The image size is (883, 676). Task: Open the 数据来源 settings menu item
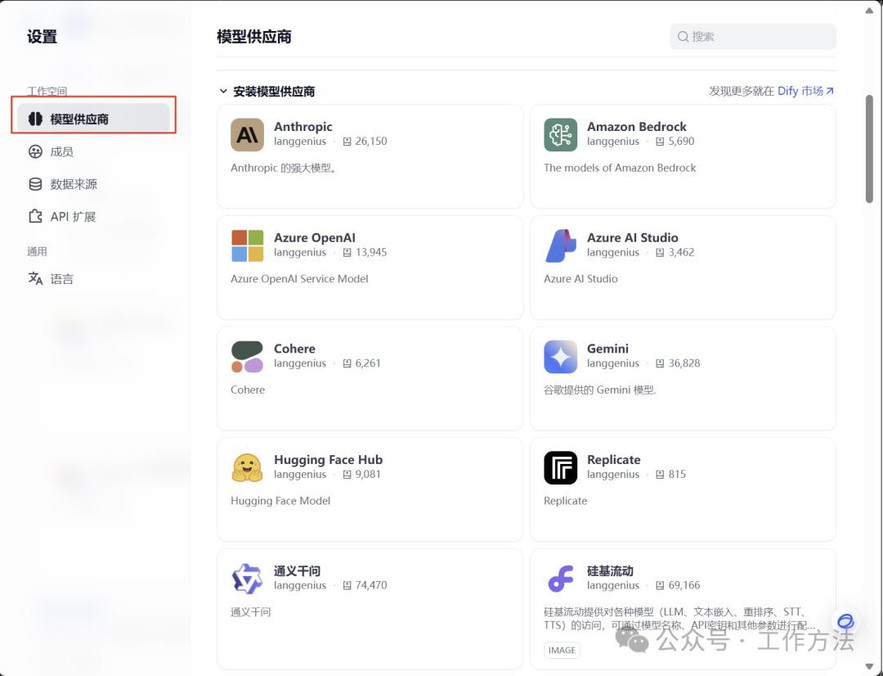pyautogui.click(x=93, y=184)
